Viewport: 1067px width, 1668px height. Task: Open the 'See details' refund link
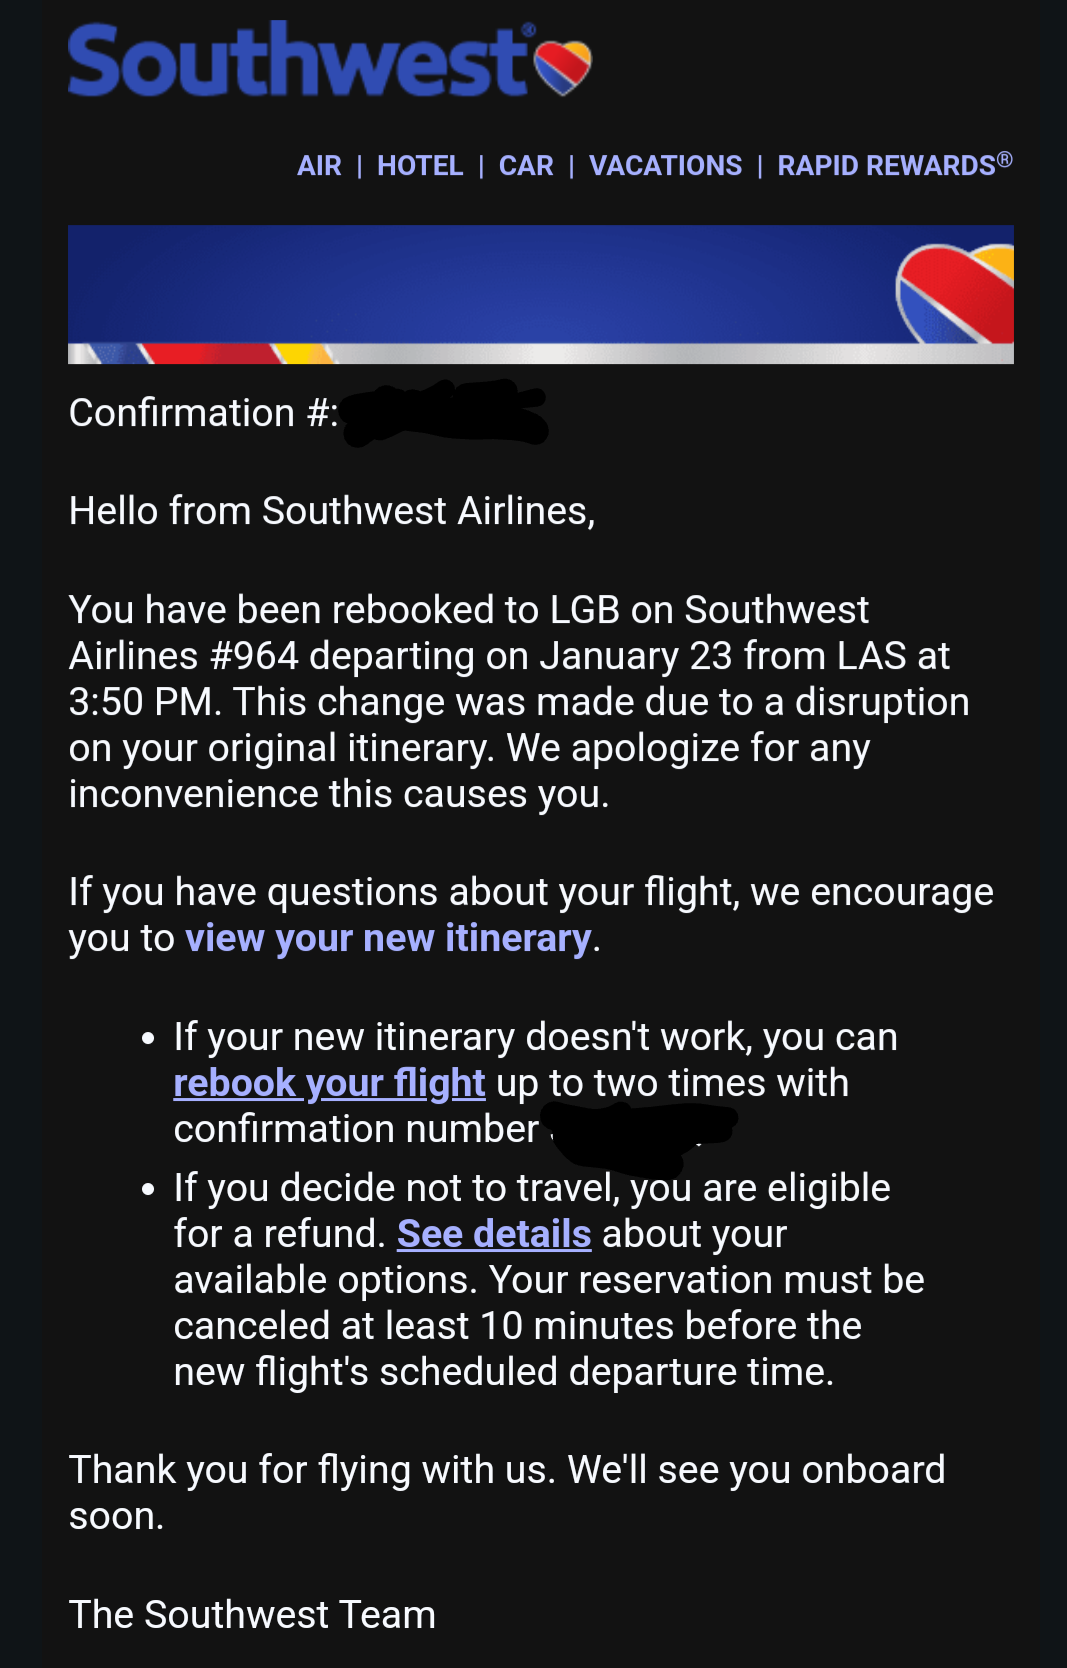click(494, 1234)
